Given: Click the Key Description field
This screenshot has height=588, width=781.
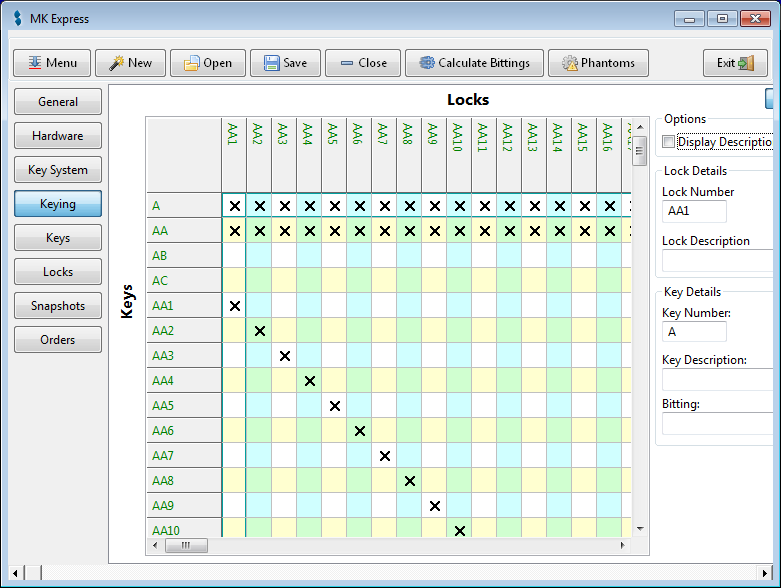Looking at the screenshot, I should point(717,379).
